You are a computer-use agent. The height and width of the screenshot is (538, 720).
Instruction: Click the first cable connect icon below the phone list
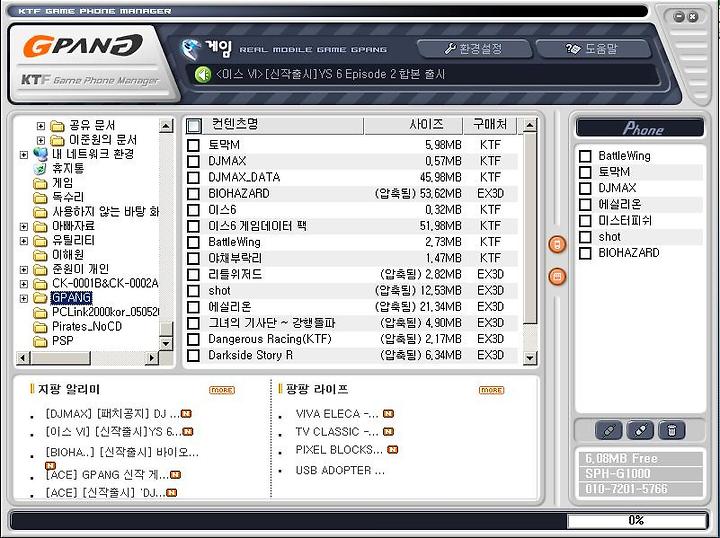609,431
